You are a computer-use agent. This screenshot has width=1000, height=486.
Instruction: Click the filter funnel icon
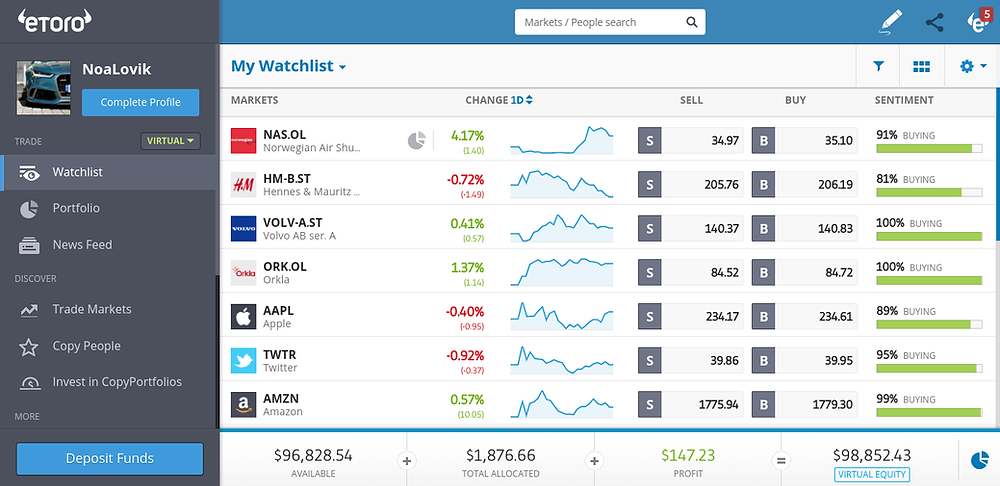(x=878, y=66)
